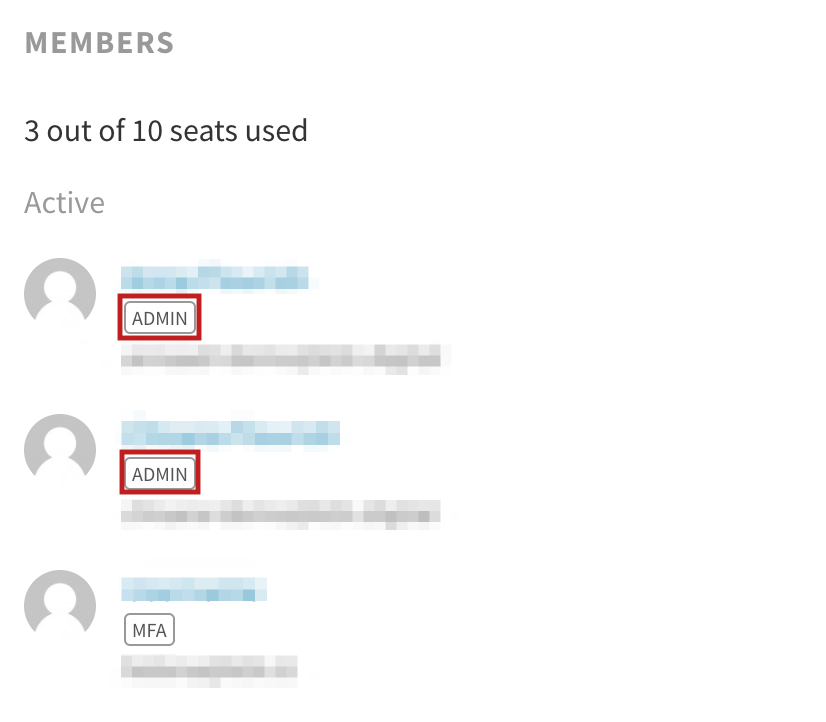Click the number 3 in the seats line
Screen dimensions: 826x722
[x=32, y=131]
